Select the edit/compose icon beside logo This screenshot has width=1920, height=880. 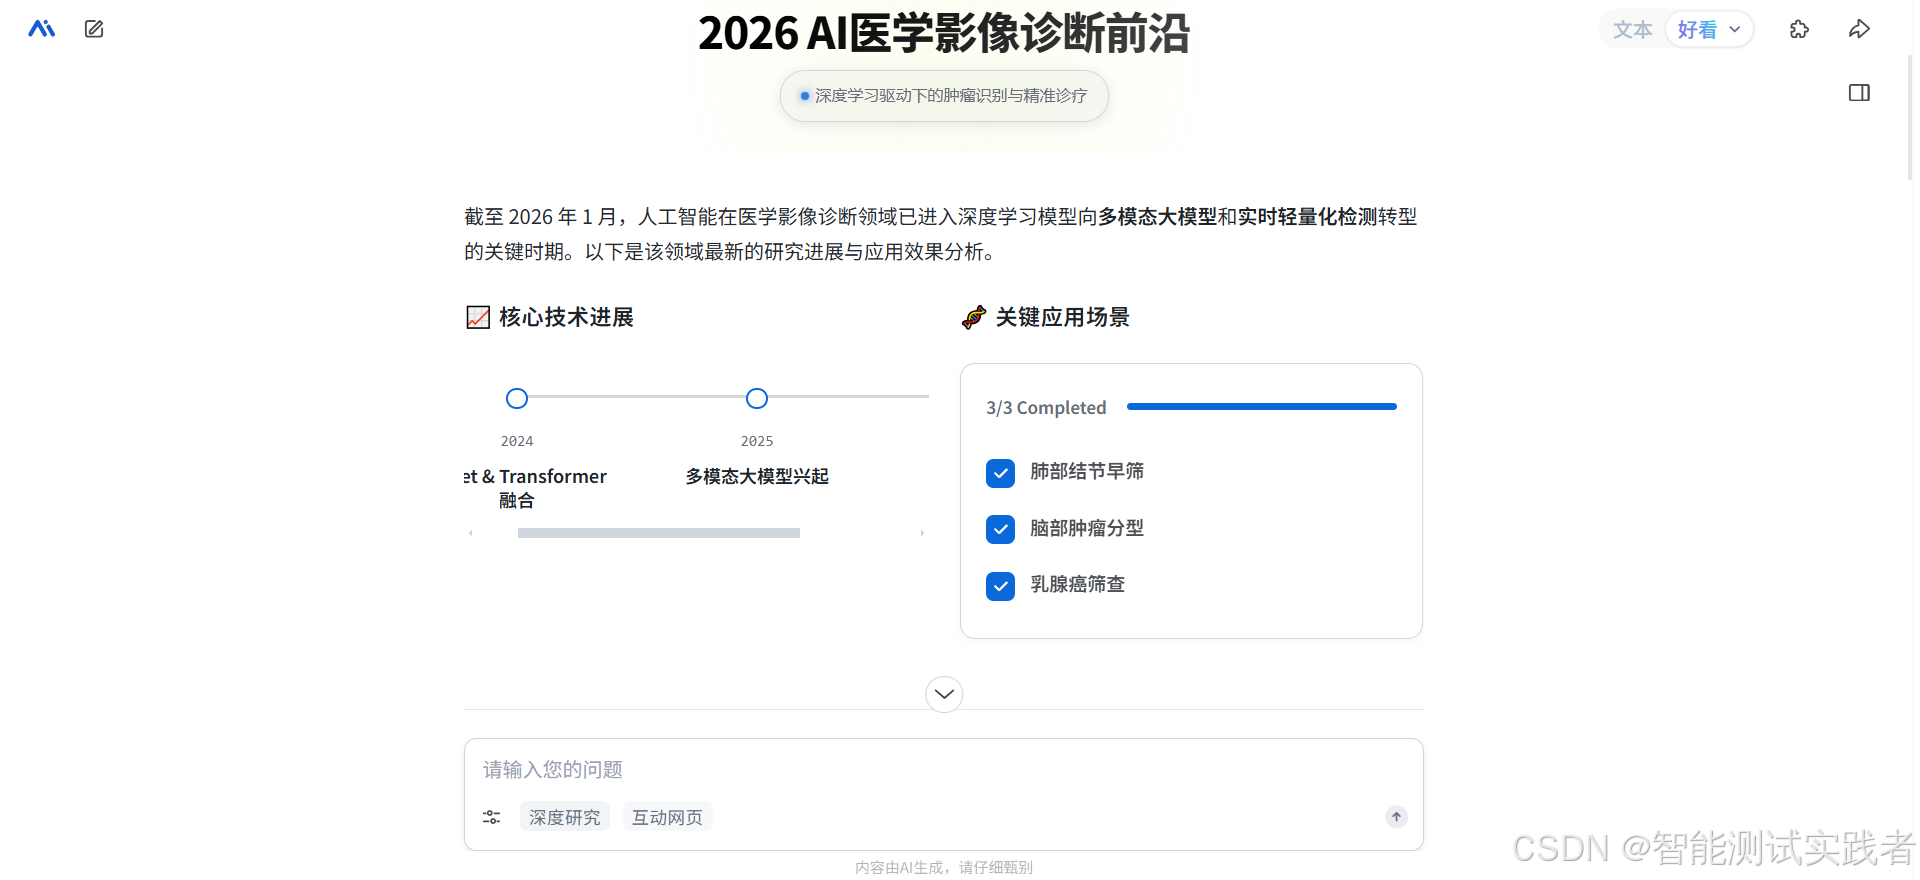click(x=93, y=29)
